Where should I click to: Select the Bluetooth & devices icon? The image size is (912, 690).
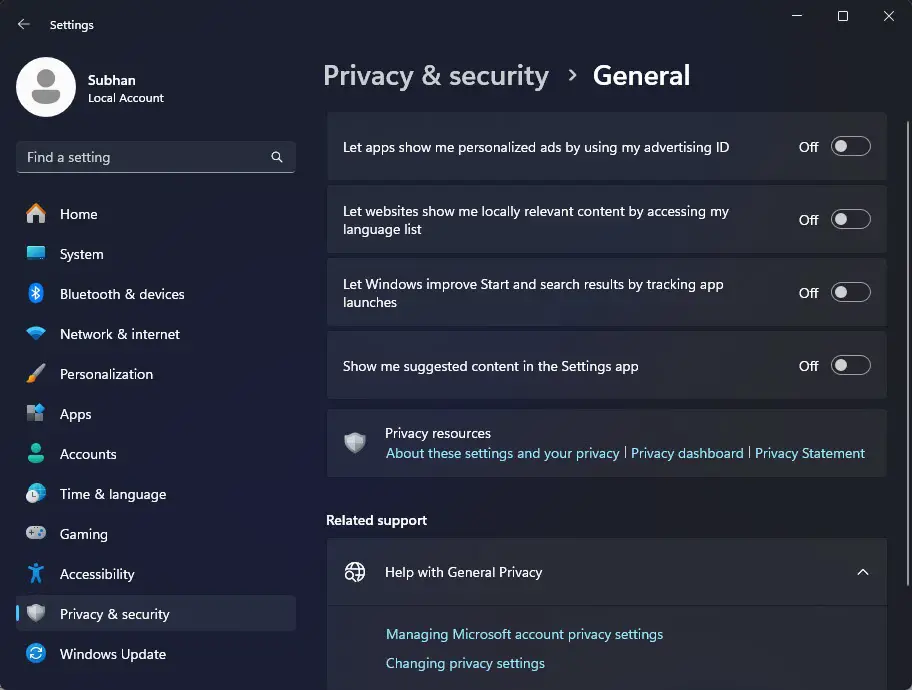(x=36, y=293)
